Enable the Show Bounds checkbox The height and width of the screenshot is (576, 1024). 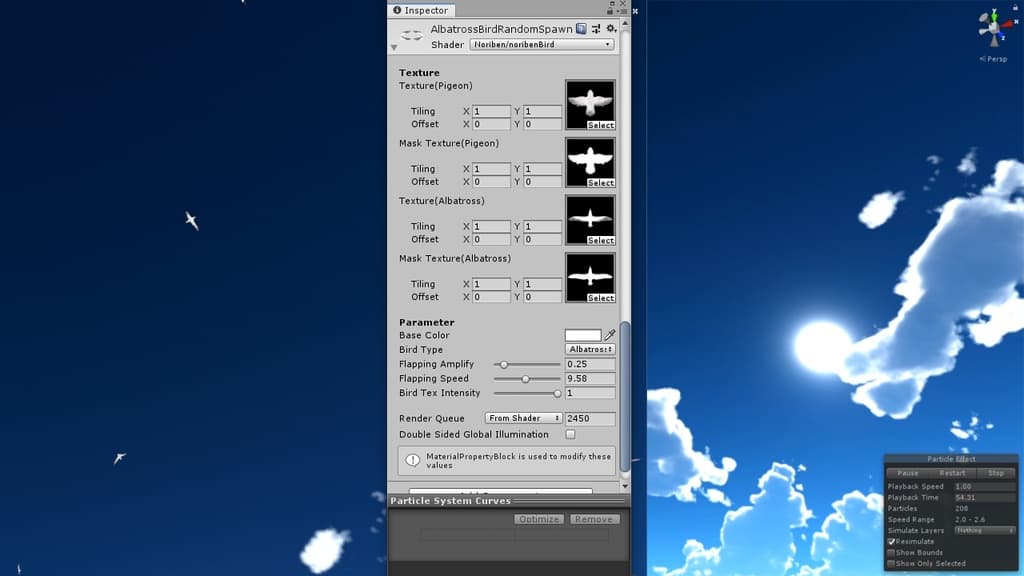pyautogui.click(x=892, y=553)
